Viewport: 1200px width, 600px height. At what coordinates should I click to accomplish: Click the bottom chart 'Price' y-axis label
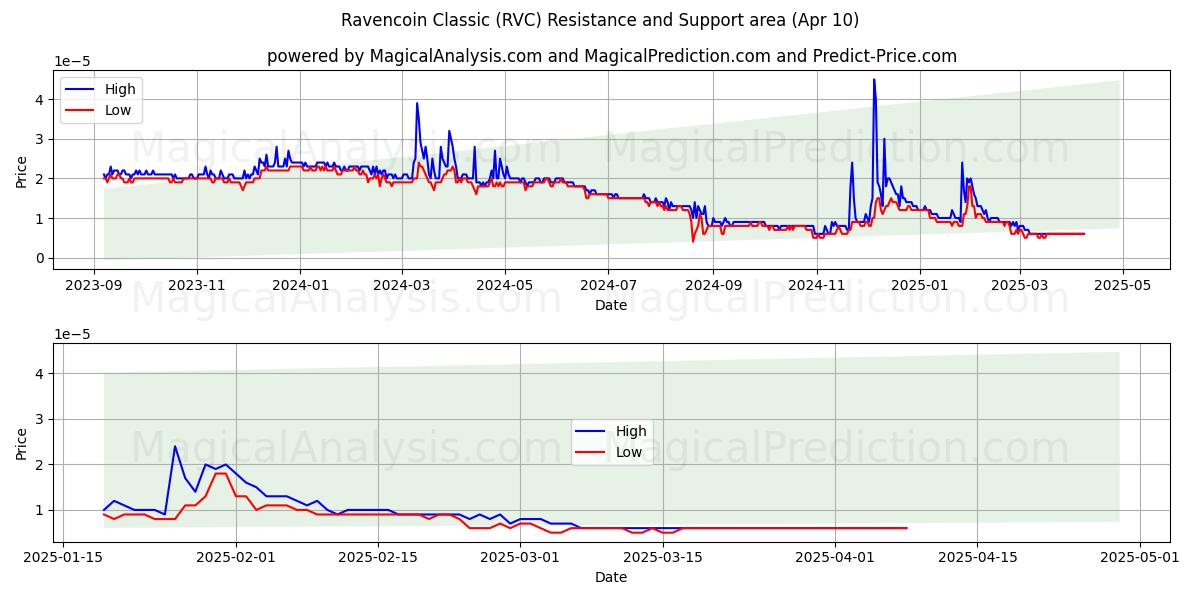(22, 444)
